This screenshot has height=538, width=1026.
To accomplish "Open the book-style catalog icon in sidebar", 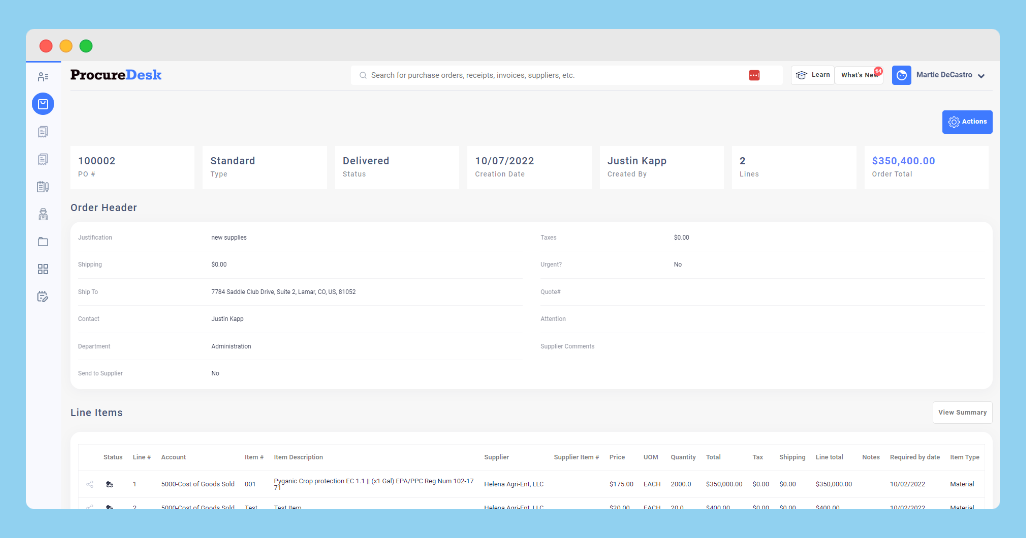I will [43, 186].
